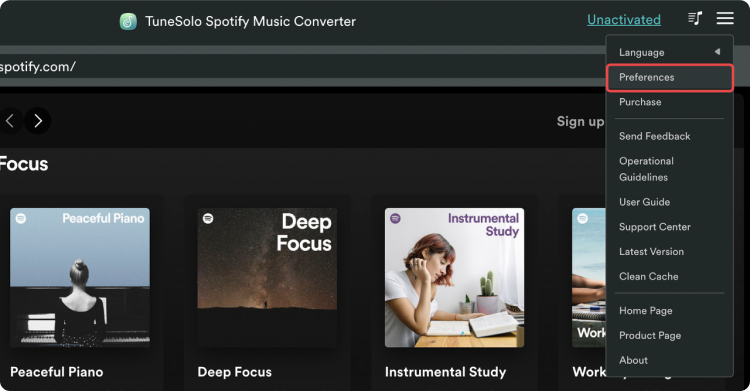Open the Peaceful Piano playlist cover
The height and width of the screenshot is (391, 750).
pos(80,278)
